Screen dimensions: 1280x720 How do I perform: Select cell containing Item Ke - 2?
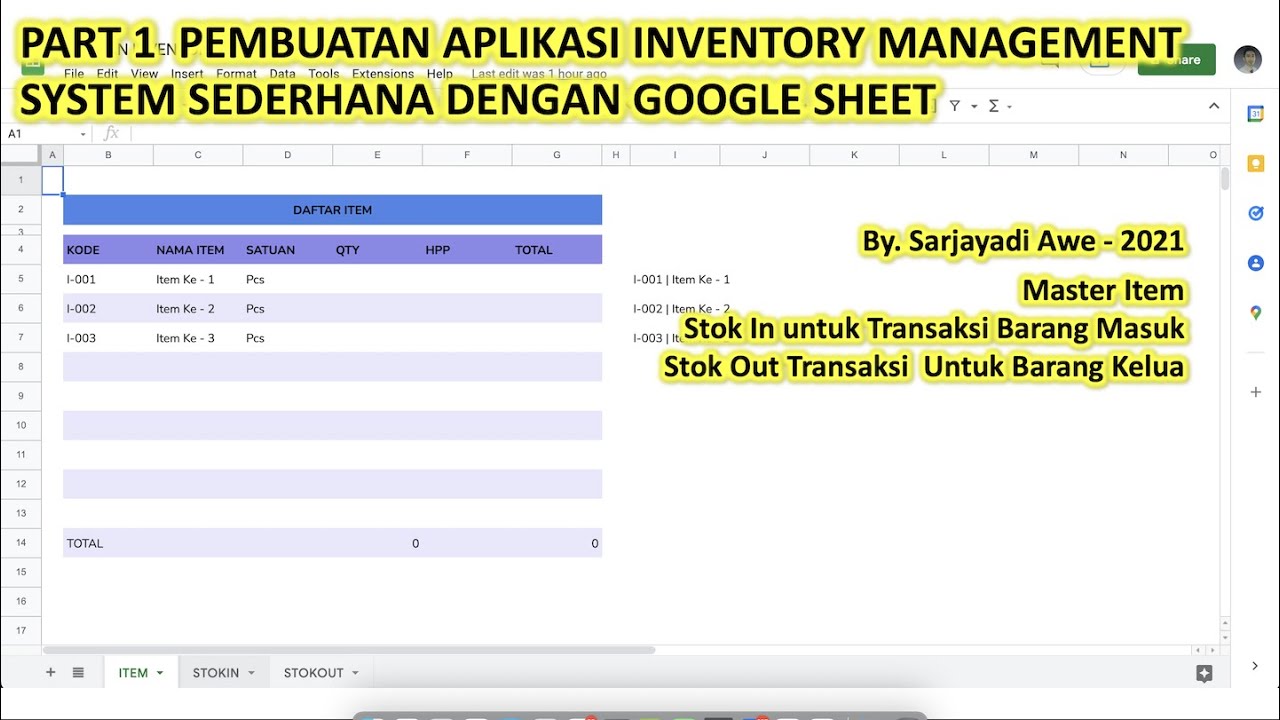tap(198, 309)
